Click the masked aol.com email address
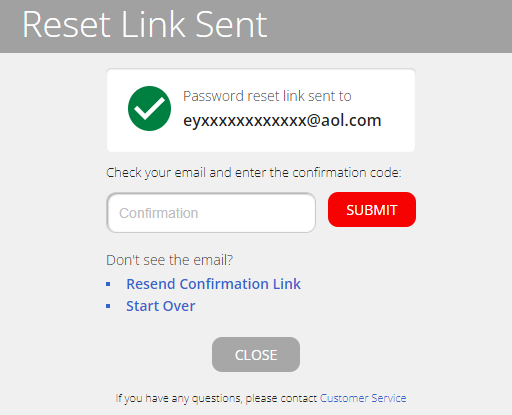 click(282, 120)
